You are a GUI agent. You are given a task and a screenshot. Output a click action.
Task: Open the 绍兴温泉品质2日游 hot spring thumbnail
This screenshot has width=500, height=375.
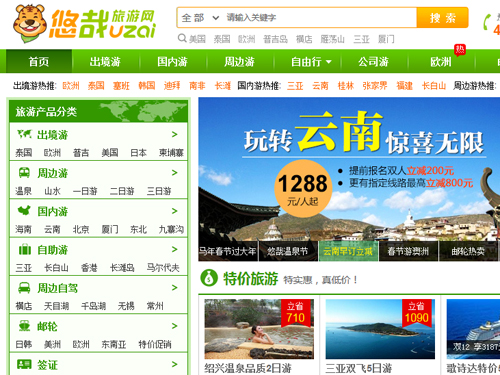pyautogui.click(x=259, y=329)
